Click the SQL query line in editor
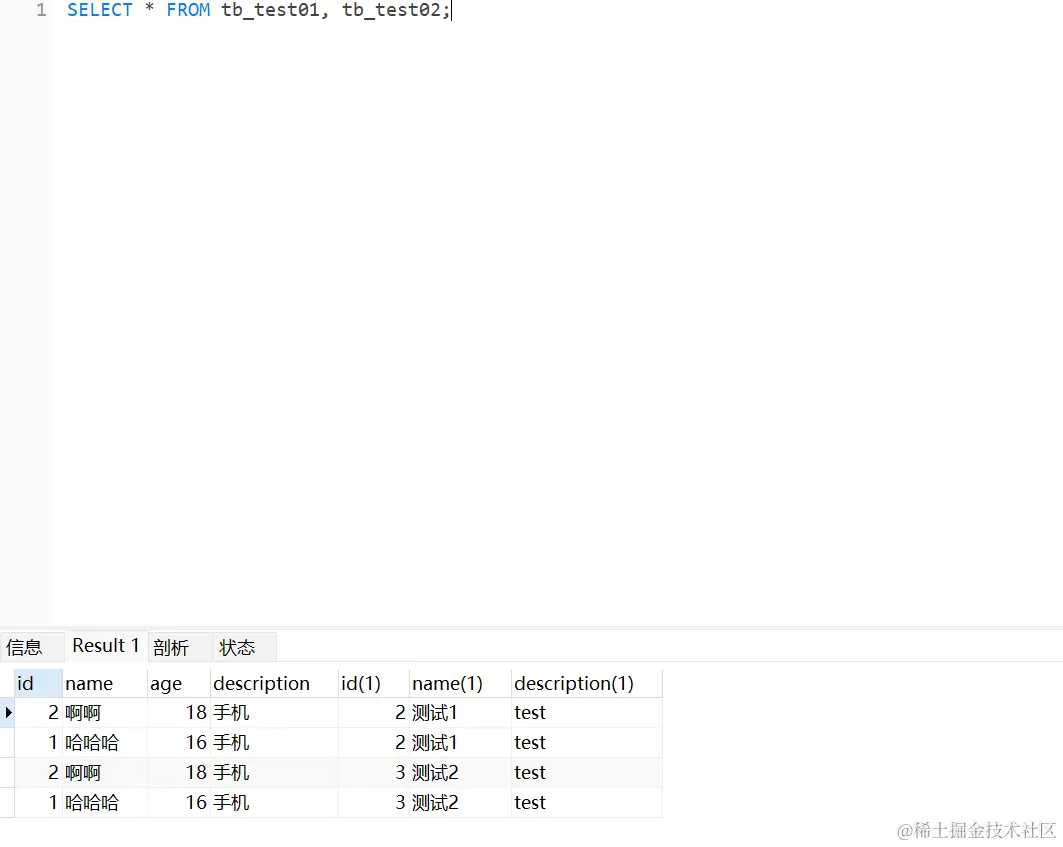Viewport: 1063px width, 847px height. pos(258,10)
